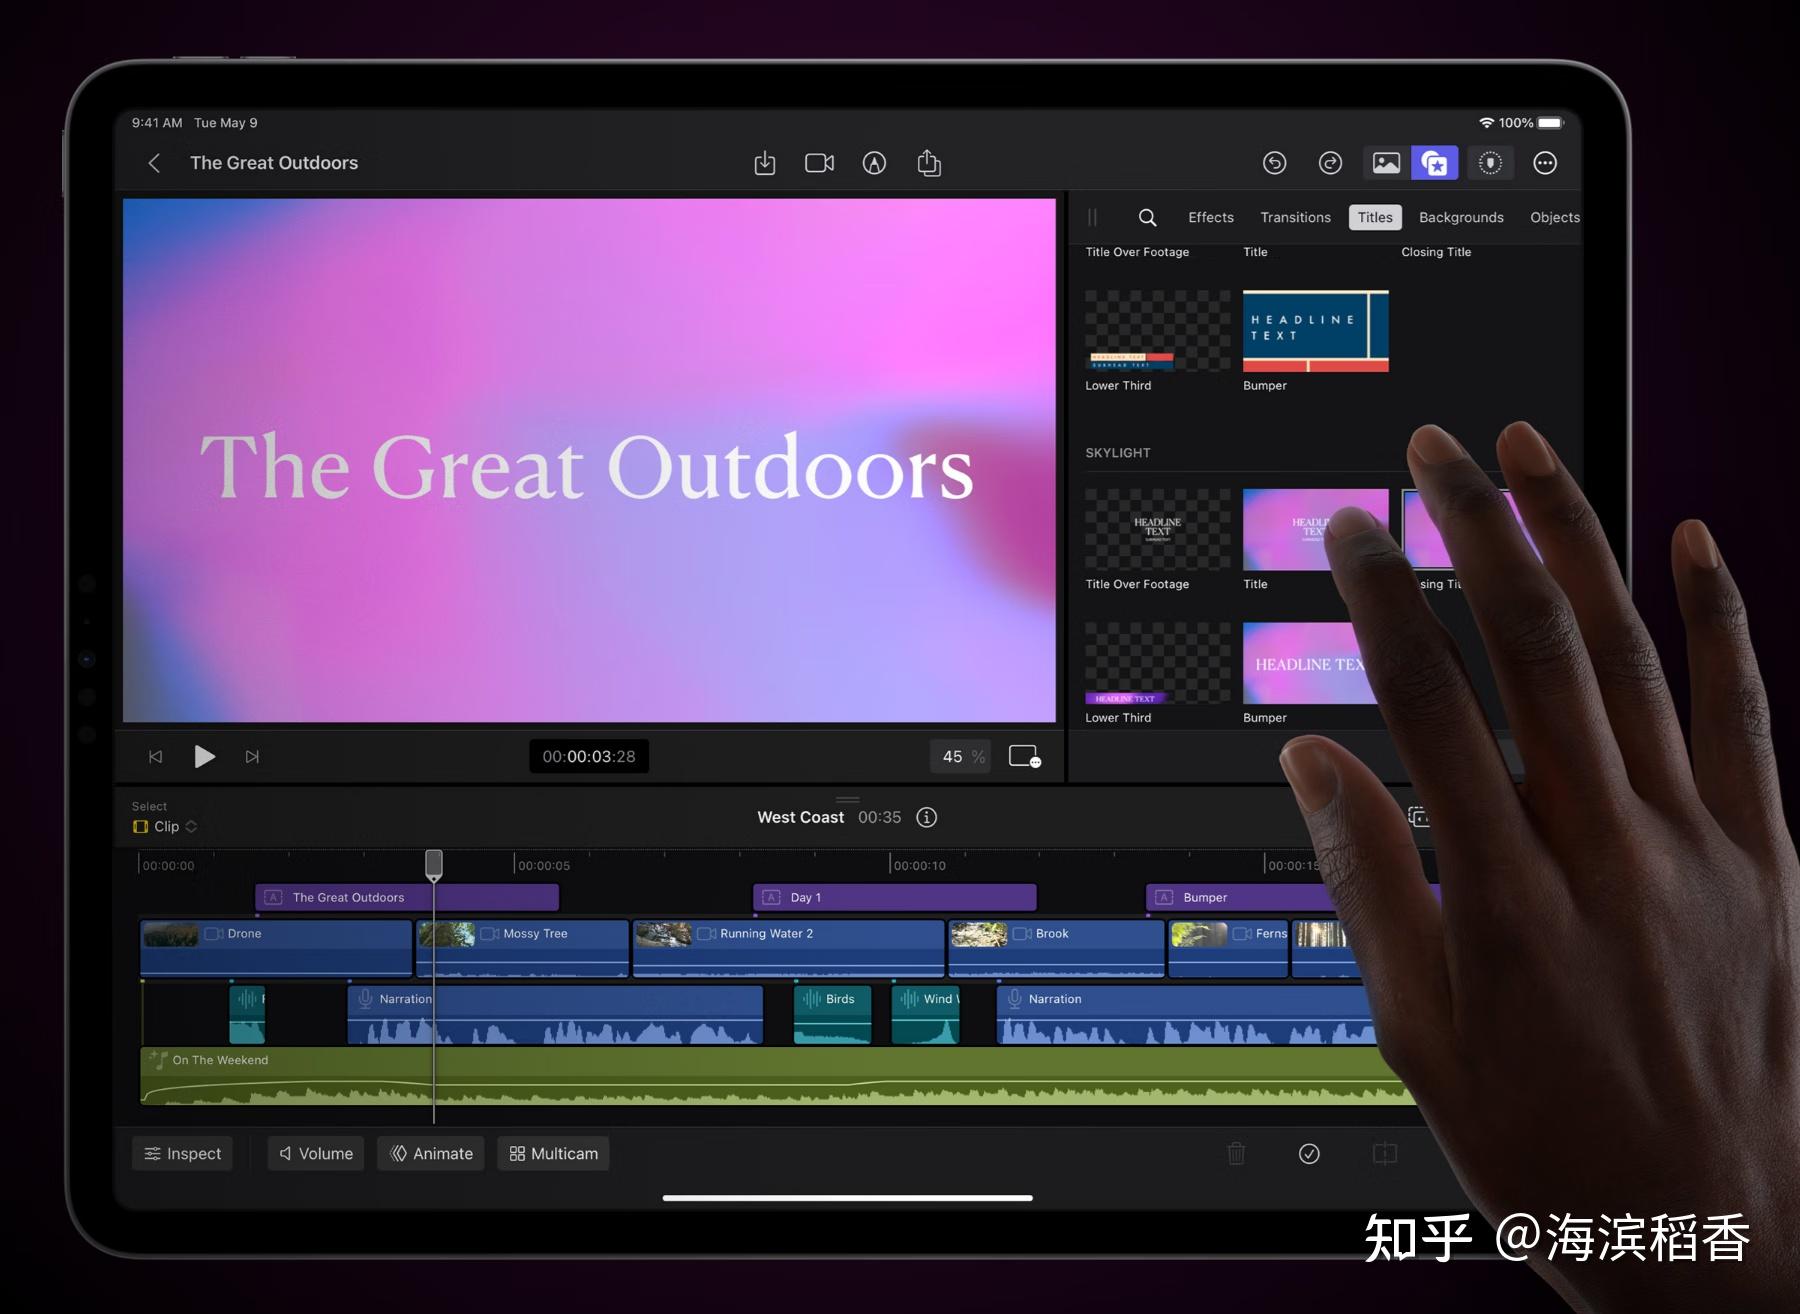Open the Volume controls
This screenshot has width=1800, height=1314.
click(316, 1153)
